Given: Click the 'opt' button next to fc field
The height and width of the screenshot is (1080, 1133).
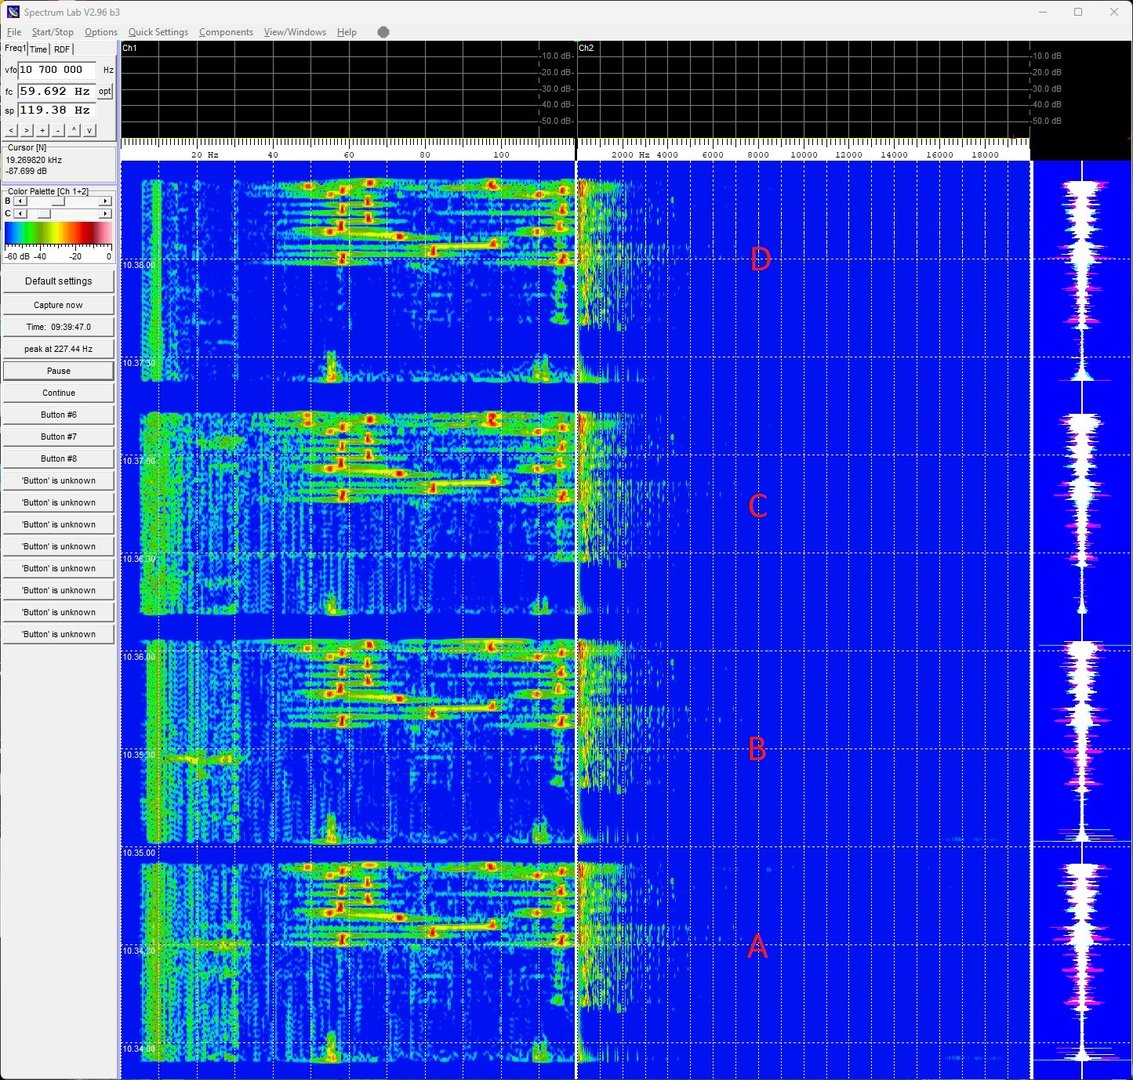Looking at the screenshot, I should click(105, 91).
